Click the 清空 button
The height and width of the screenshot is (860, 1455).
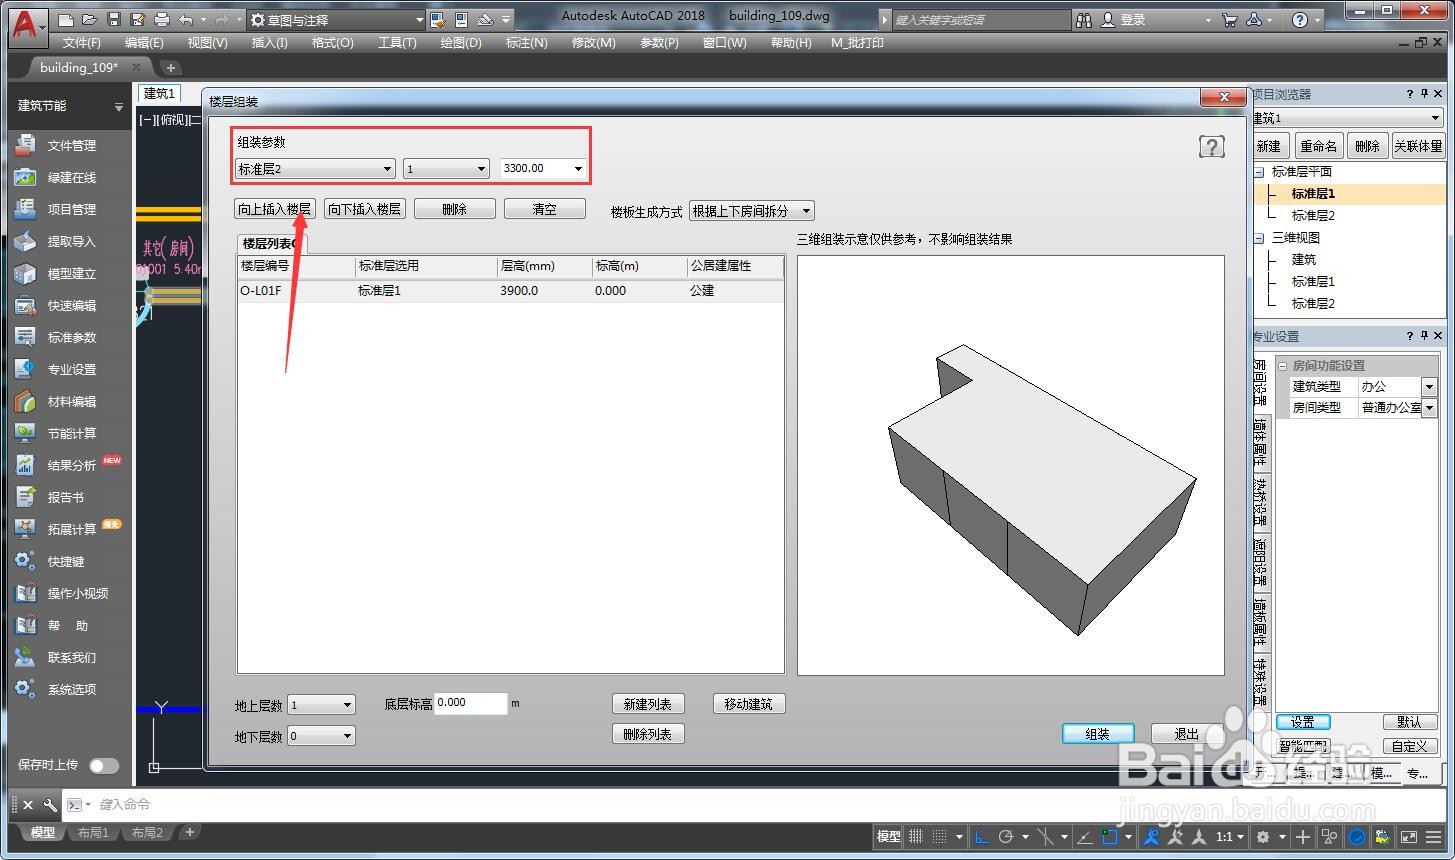coord(544,209)
